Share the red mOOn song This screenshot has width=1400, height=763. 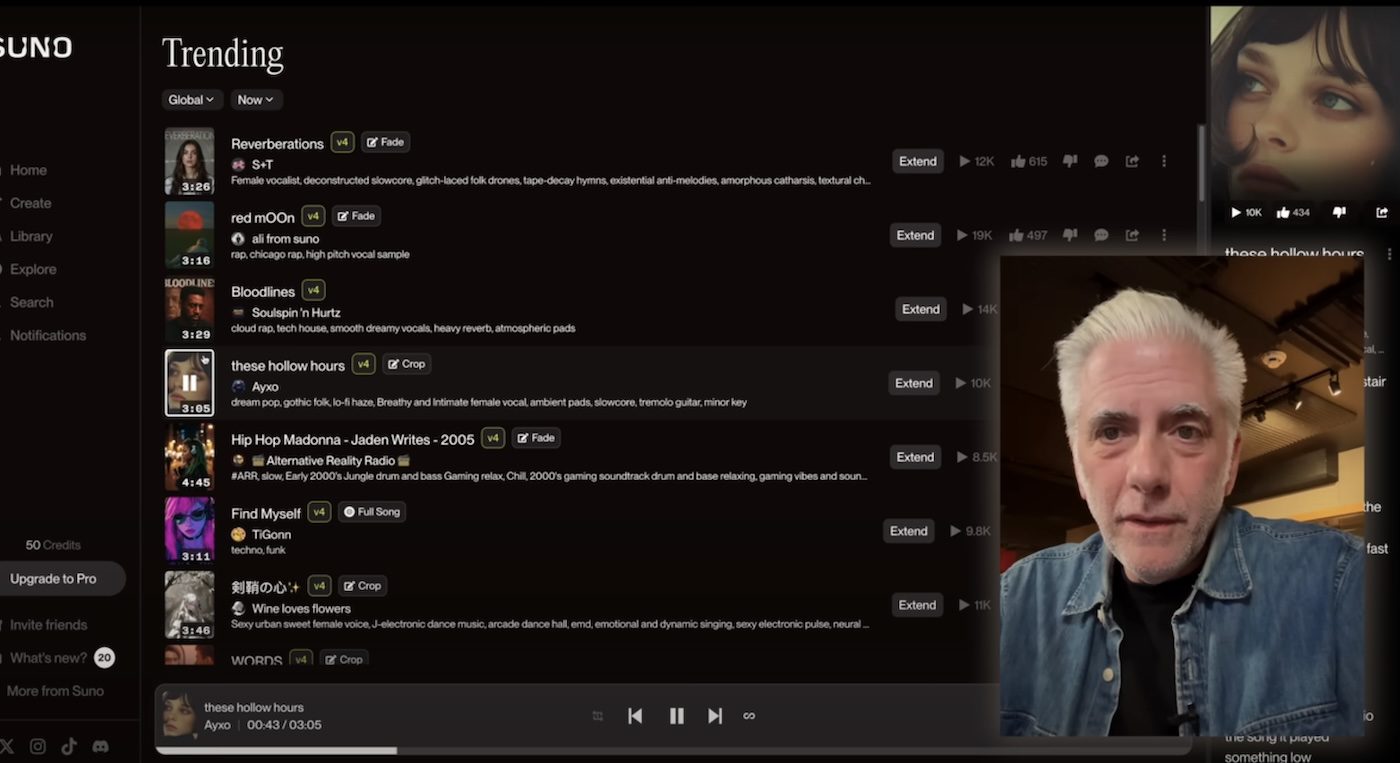point(1132,235)
